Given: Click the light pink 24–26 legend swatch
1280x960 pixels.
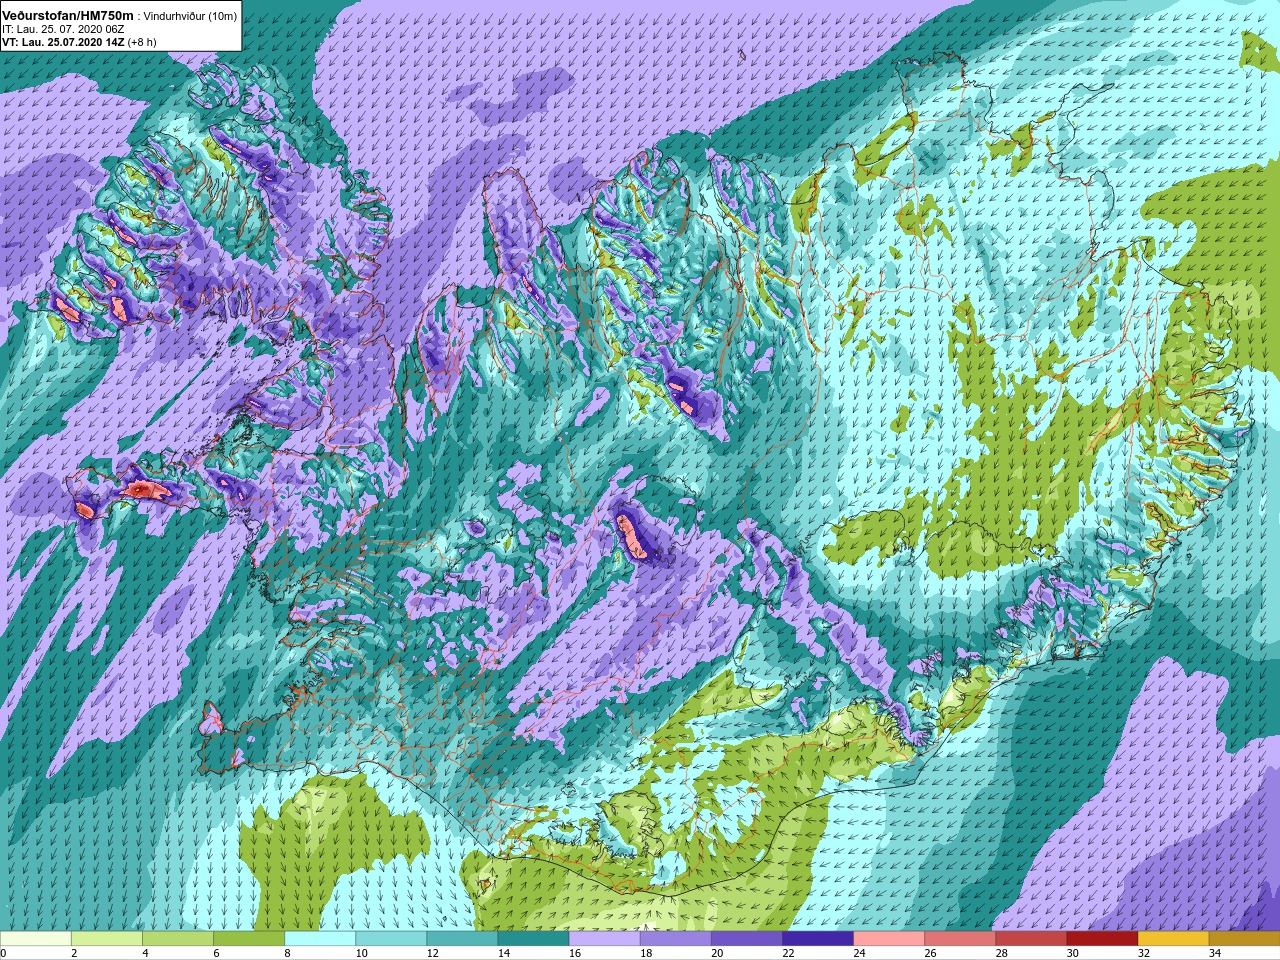Looking at the screenshot, I should (x=888, y=939).
